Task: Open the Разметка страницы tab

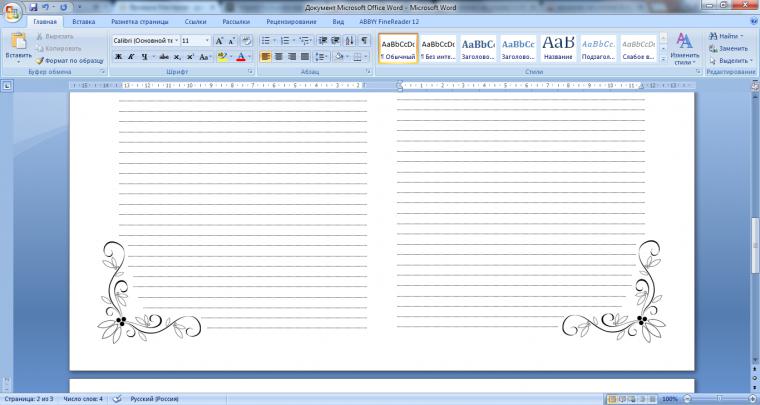Action: [140, 22]
